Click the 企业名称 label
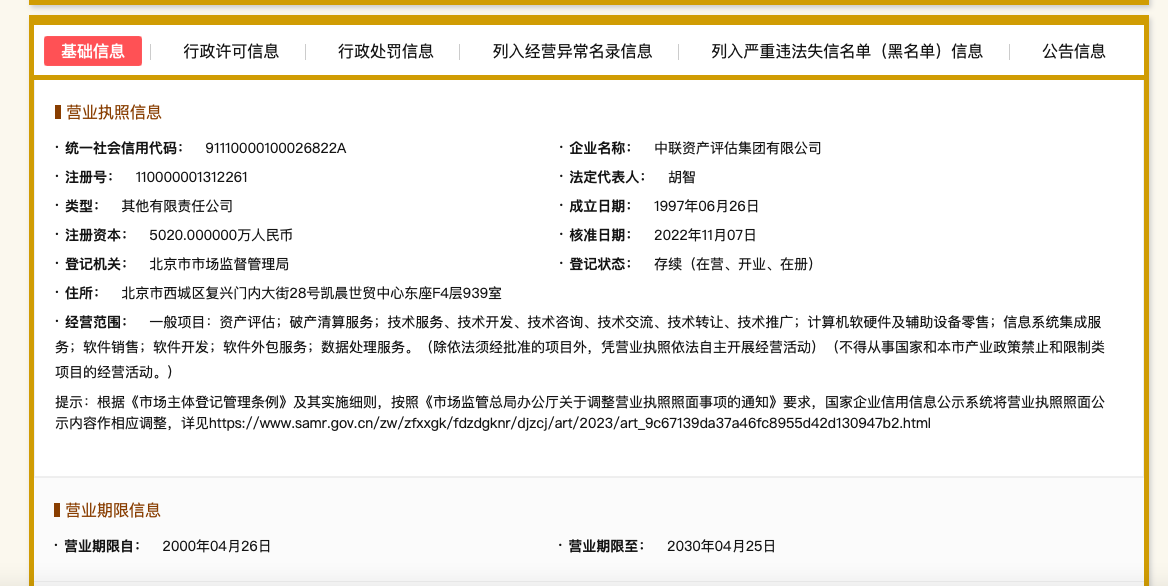 click(600, 148)
